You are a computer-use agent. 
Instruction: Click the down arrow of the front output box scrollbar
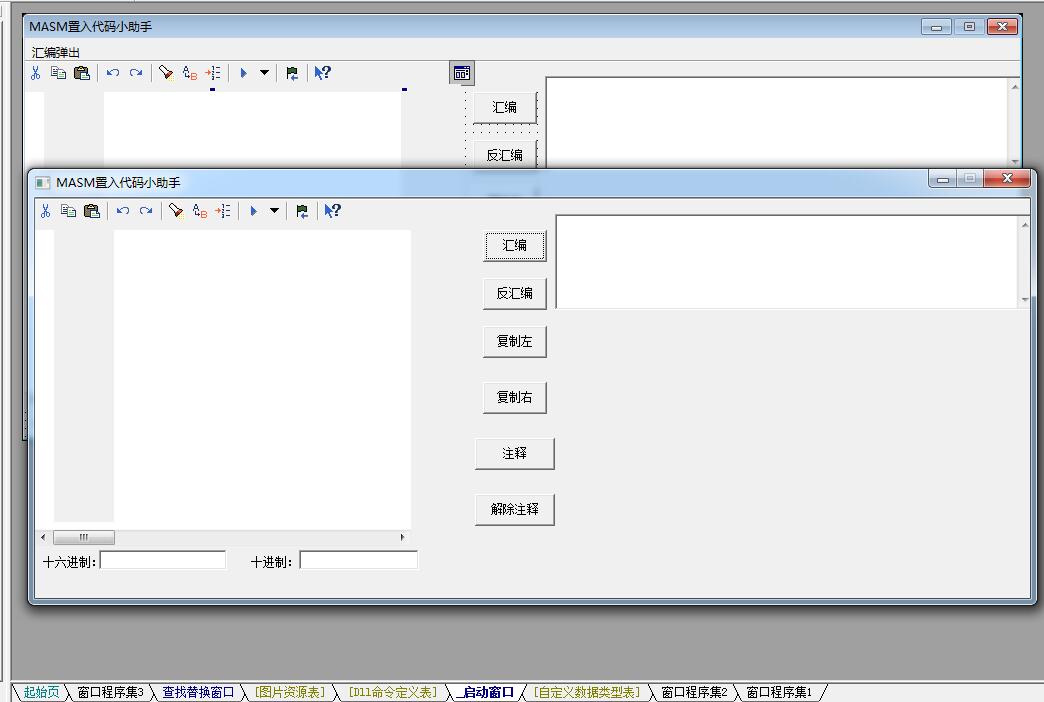pos(1025,300)
